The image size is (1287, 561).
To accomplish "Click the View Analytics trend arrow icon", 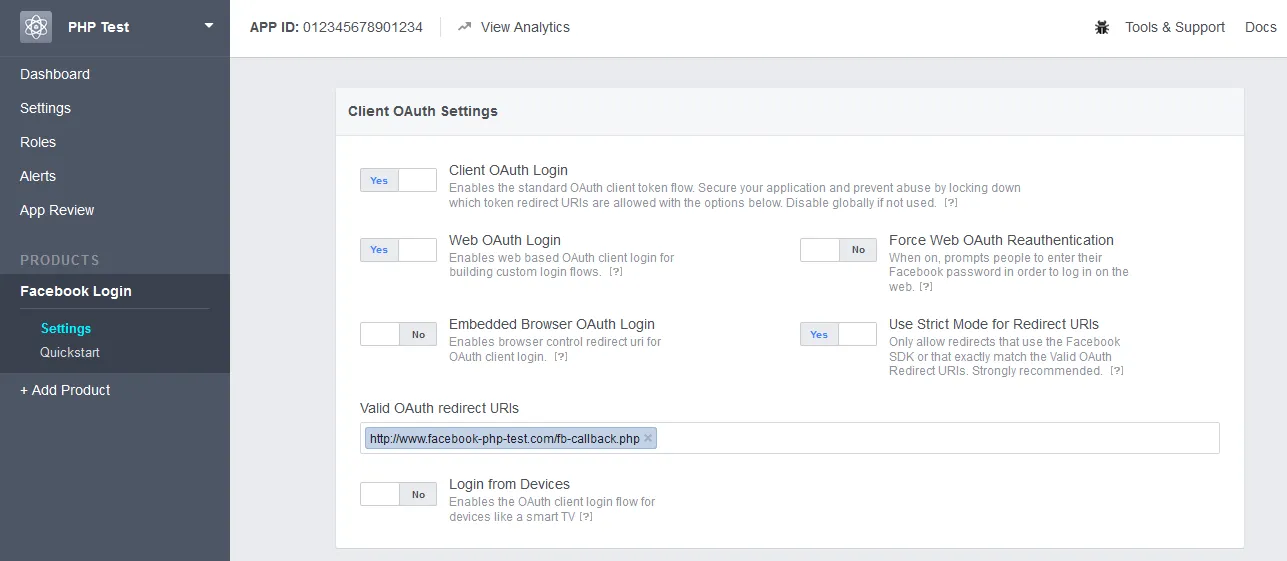I will 464,27.
